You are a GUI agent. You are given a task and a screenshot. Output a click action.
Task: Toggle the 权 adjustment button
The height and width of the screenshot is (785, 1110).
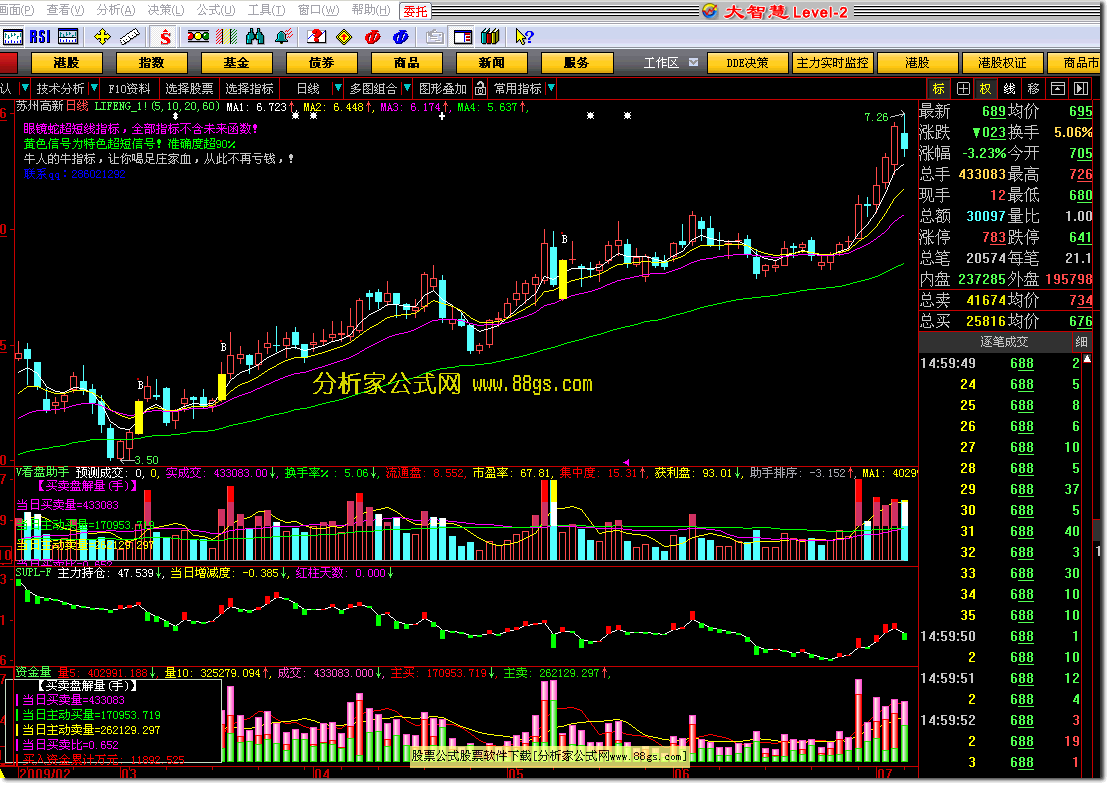click(986, 88)
